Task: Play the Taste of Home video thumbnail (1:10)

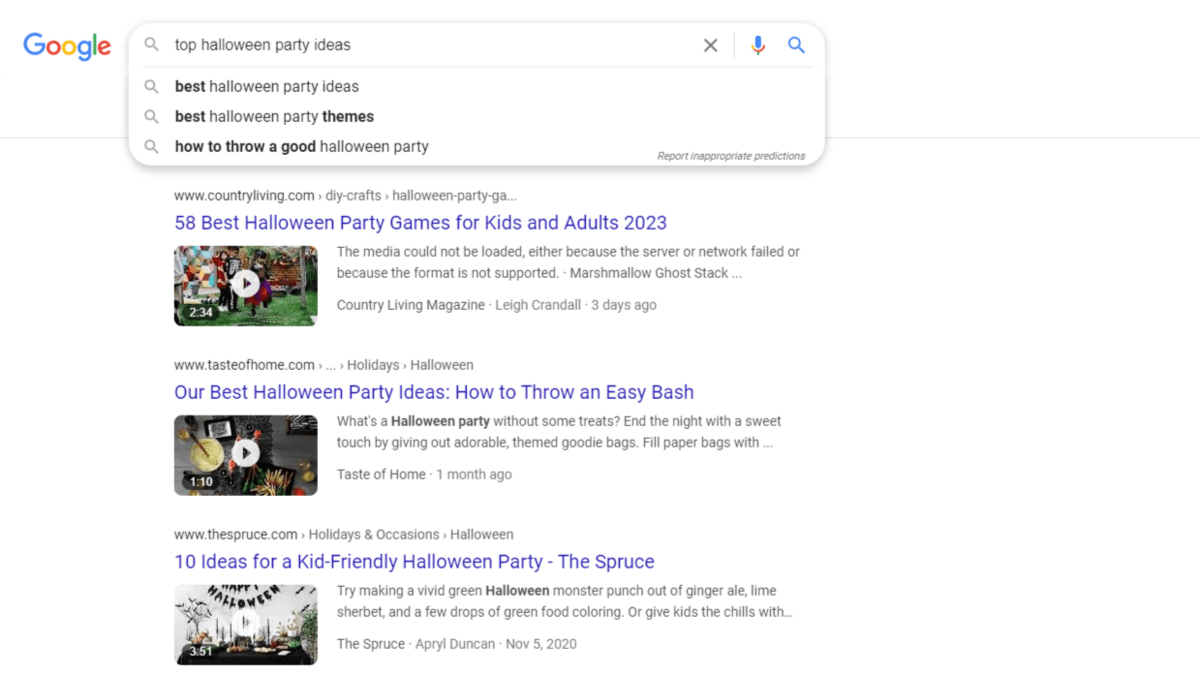Action: [245, 455]
